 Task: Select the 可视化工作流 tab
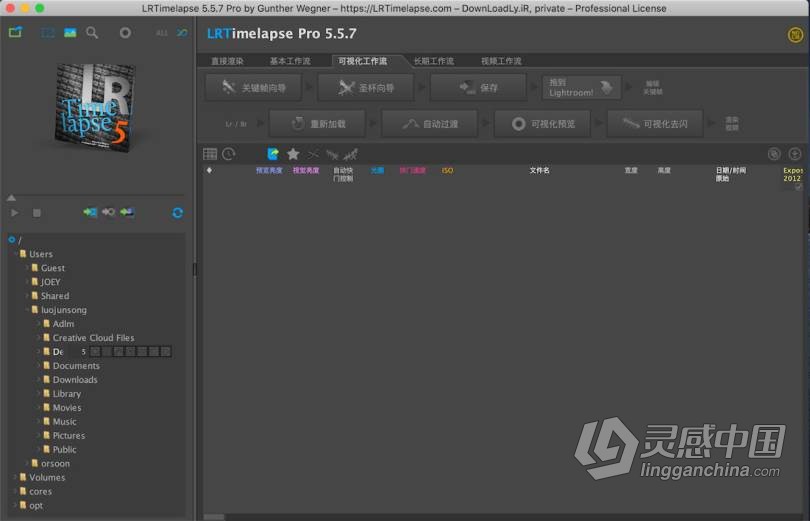[x=363, y=61]
